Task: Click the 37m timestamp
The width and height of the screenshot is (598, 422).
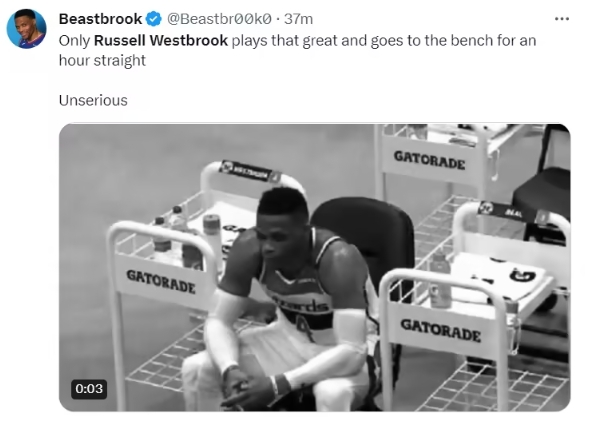Action: pos(299,19)
